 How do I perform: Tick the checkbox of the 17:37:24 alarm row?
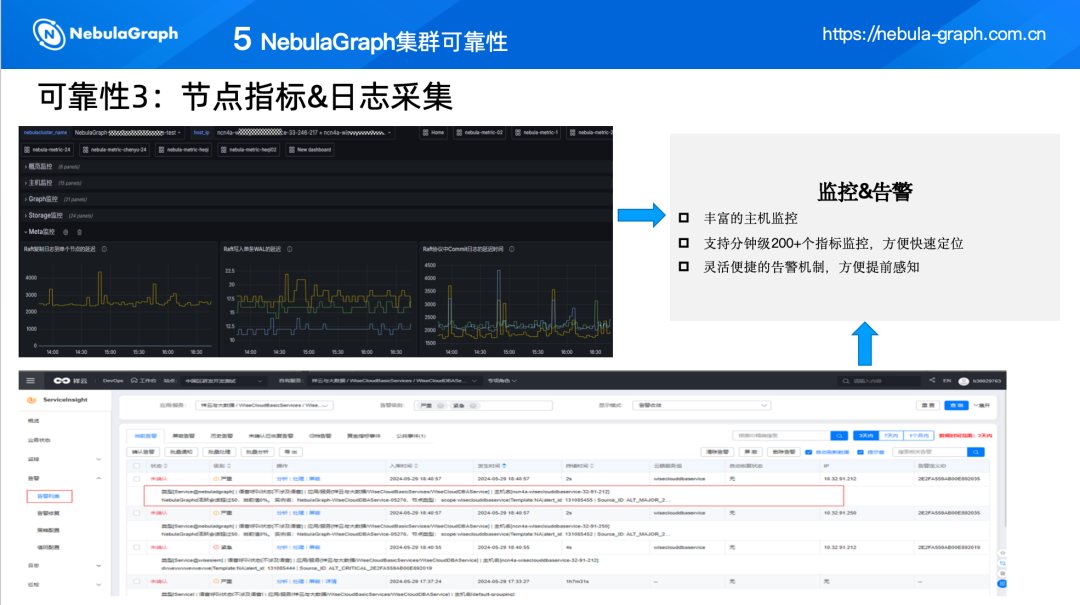136,582
